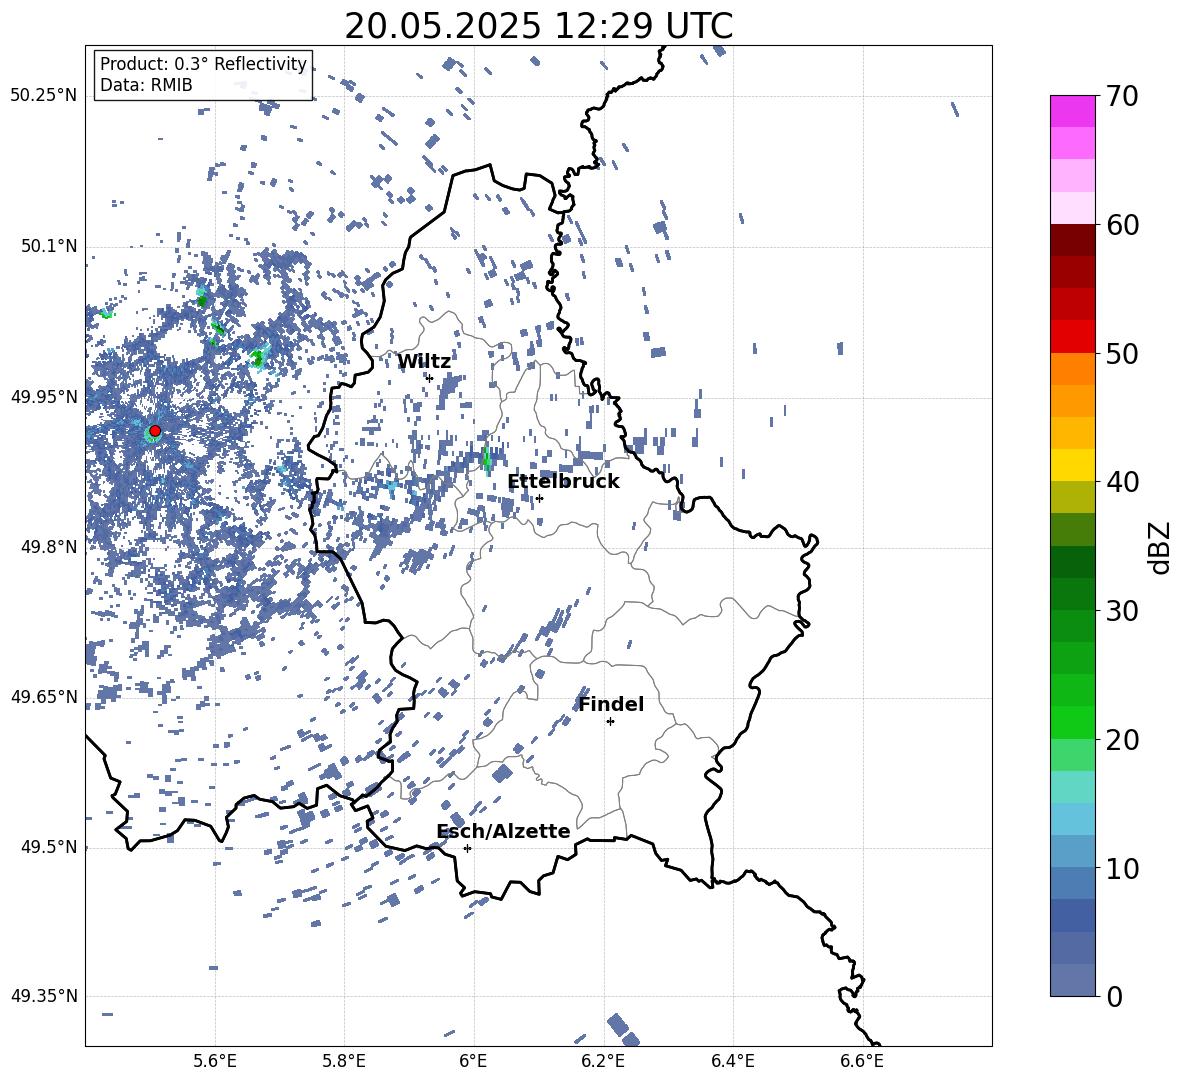Click the 50 tick on colorbar
The image size is (1184, 1081).
pyautogui.click(x=1123, y=353)
